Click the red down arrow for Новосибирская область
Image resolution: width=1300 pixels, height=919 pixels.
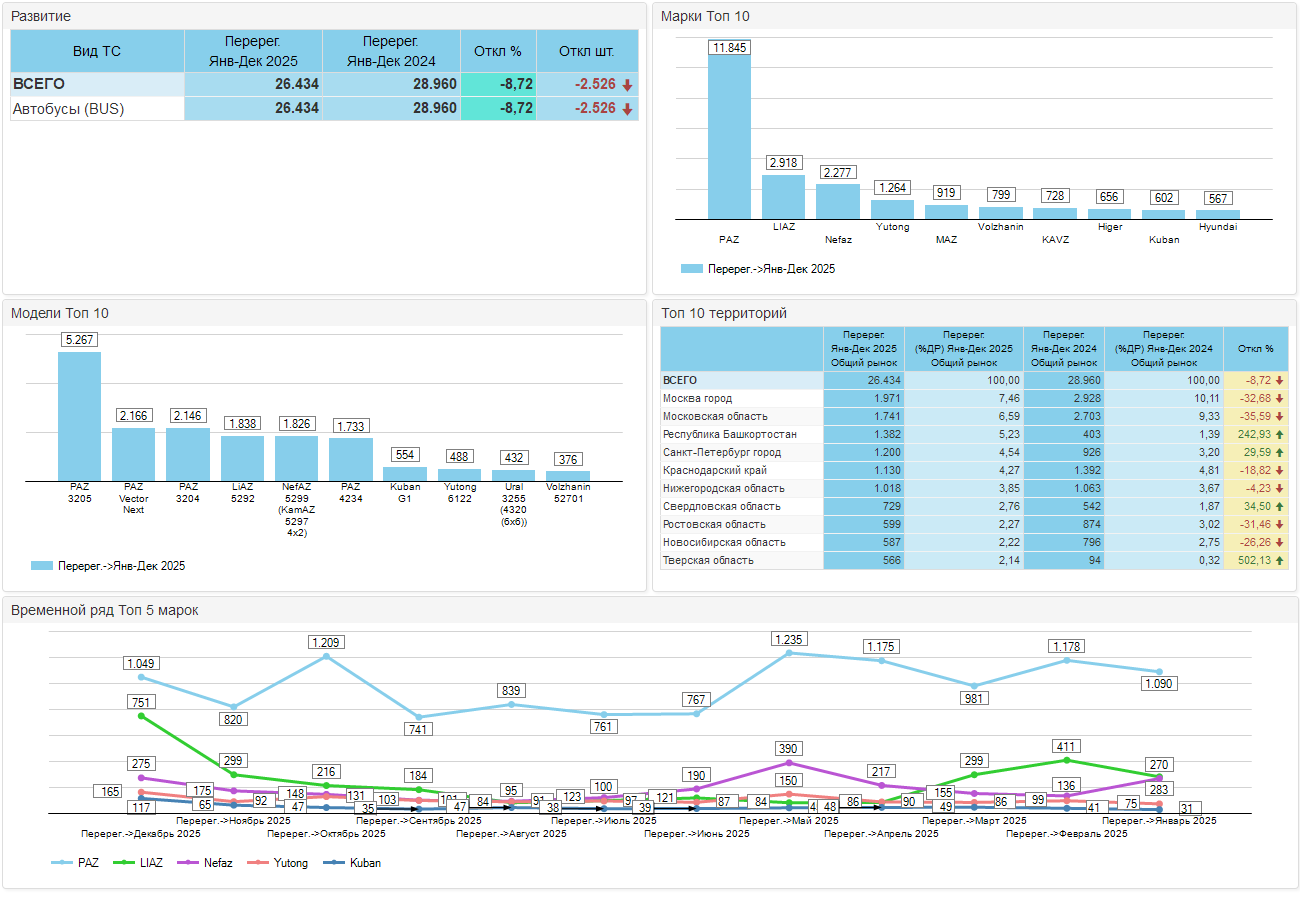coord(1280,543)
